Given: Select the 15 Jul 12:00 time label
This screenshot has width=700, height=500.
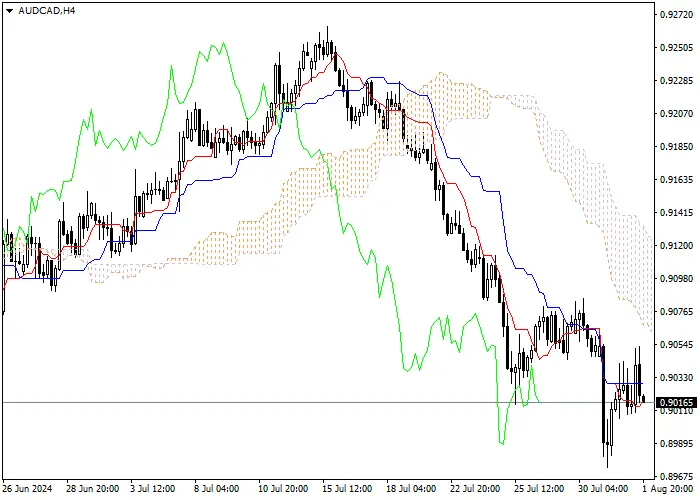Looking at the screenshot, I should click(347, 489).
